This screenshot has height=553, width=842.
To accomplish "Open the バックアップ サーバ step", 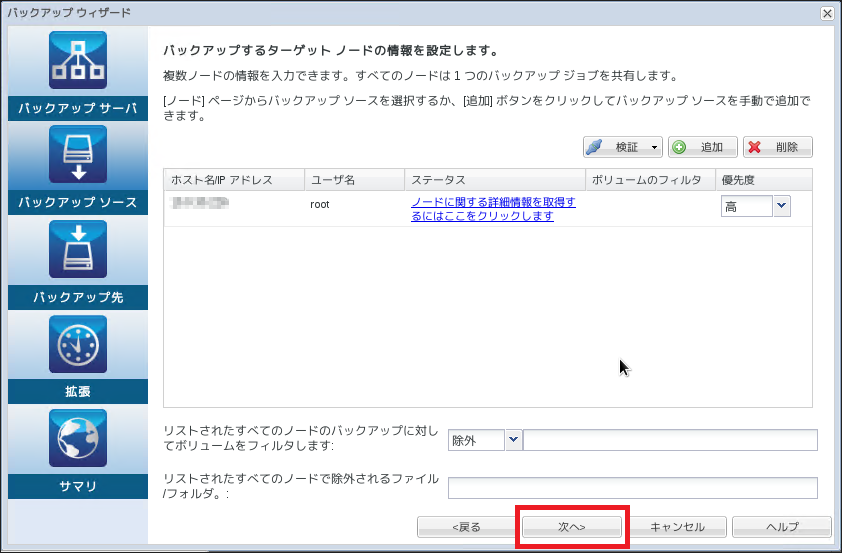I will [78, 108].
